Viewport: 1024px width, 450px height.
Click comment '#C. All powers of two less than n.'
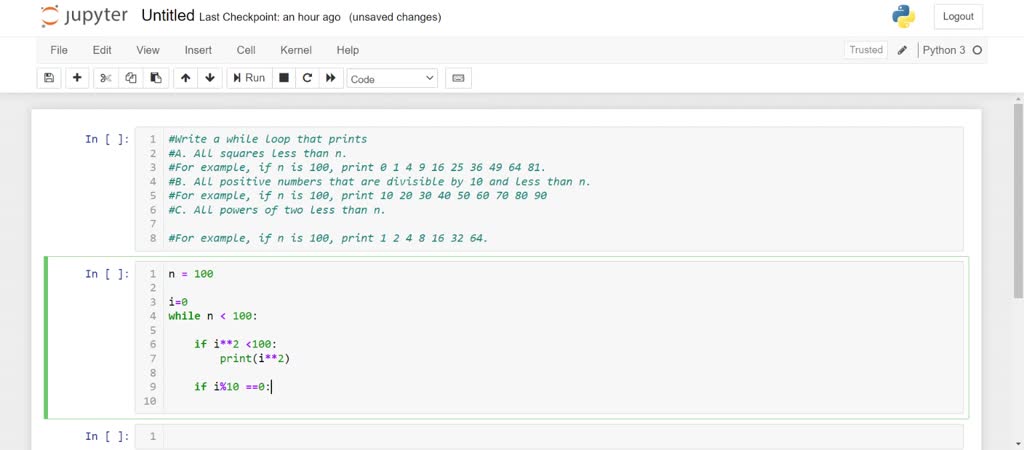coord(277,210)
